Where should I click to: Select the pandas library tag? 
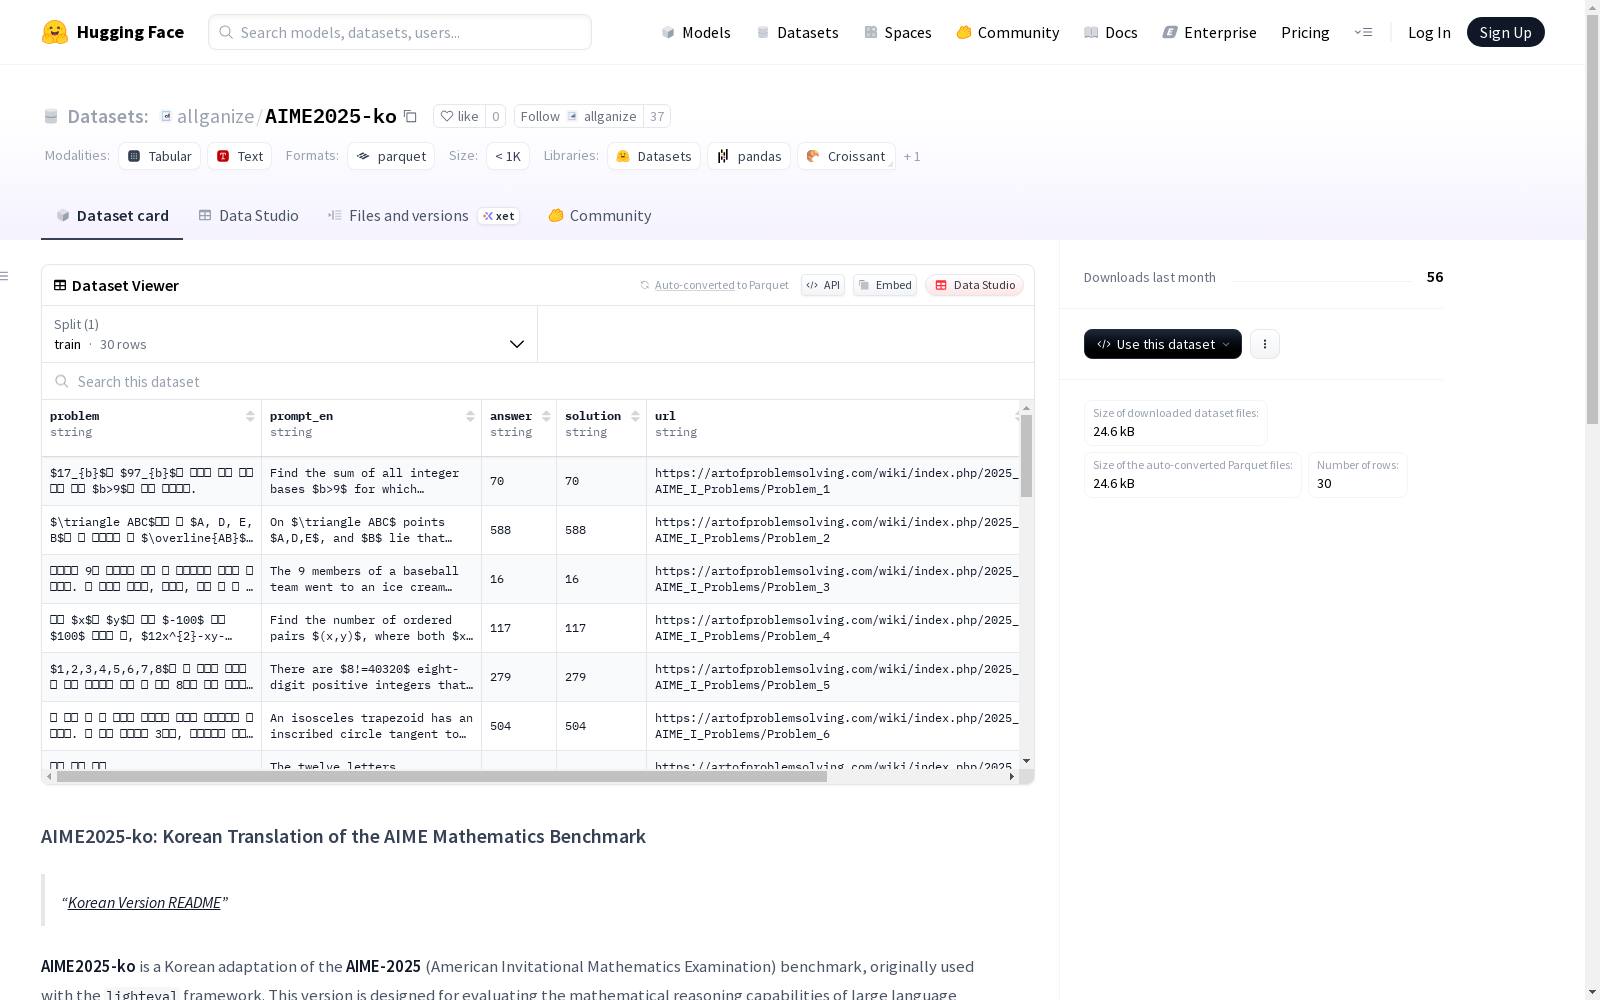749,156
